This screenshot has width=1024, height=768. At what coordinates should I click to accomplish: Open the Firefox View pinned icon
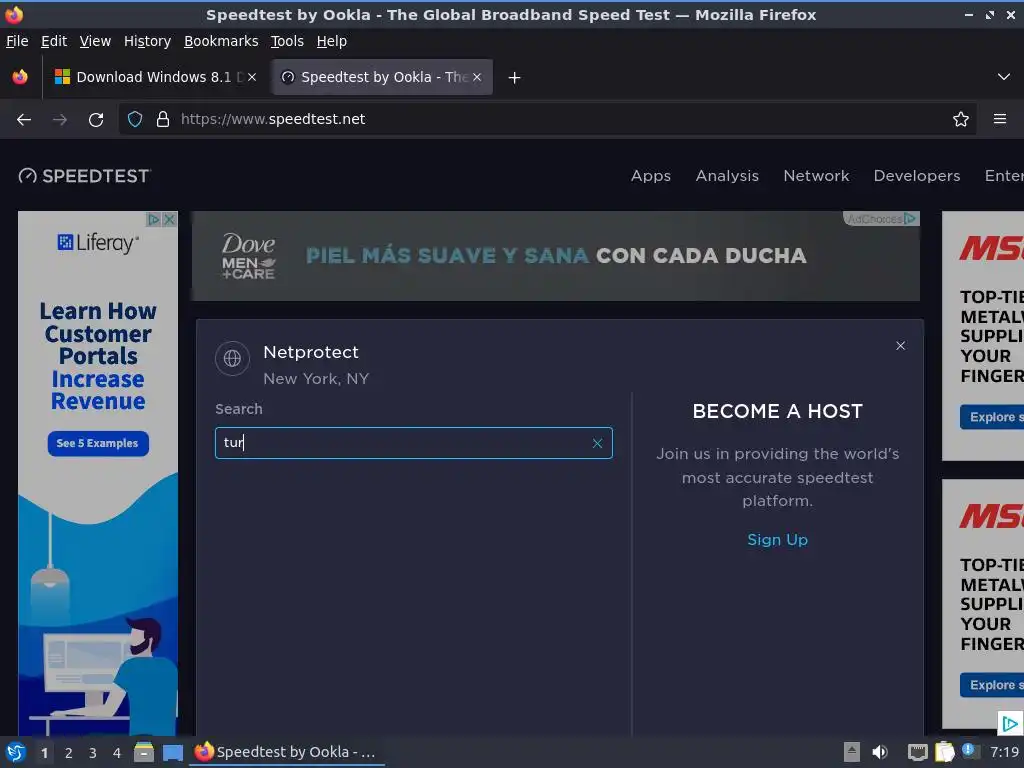tap(20, 77)
